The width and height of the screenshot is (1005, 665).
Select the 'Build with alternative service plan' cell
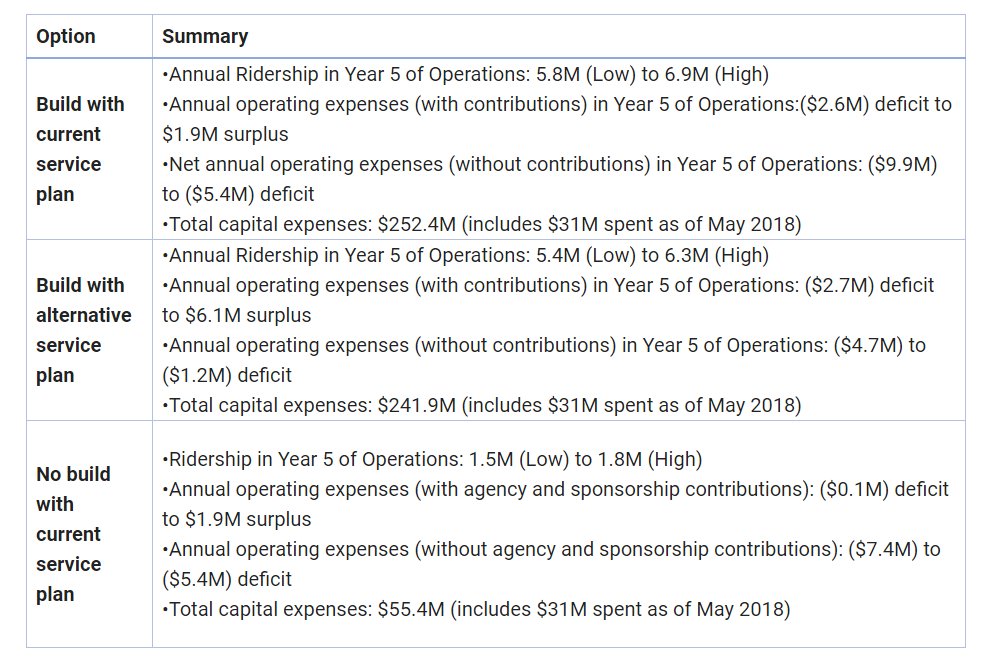[84, 330]
